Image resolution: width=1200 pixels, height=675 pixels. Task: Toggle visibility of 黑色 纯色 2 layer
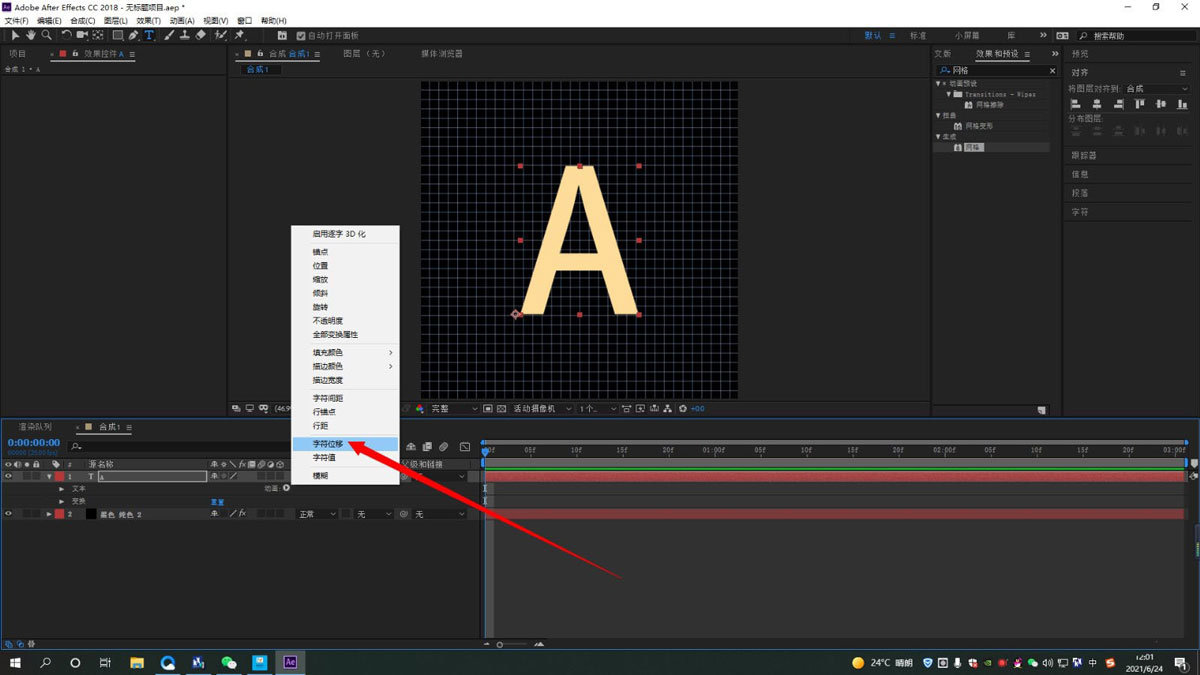pyautogui.click(x=8, y=514)
